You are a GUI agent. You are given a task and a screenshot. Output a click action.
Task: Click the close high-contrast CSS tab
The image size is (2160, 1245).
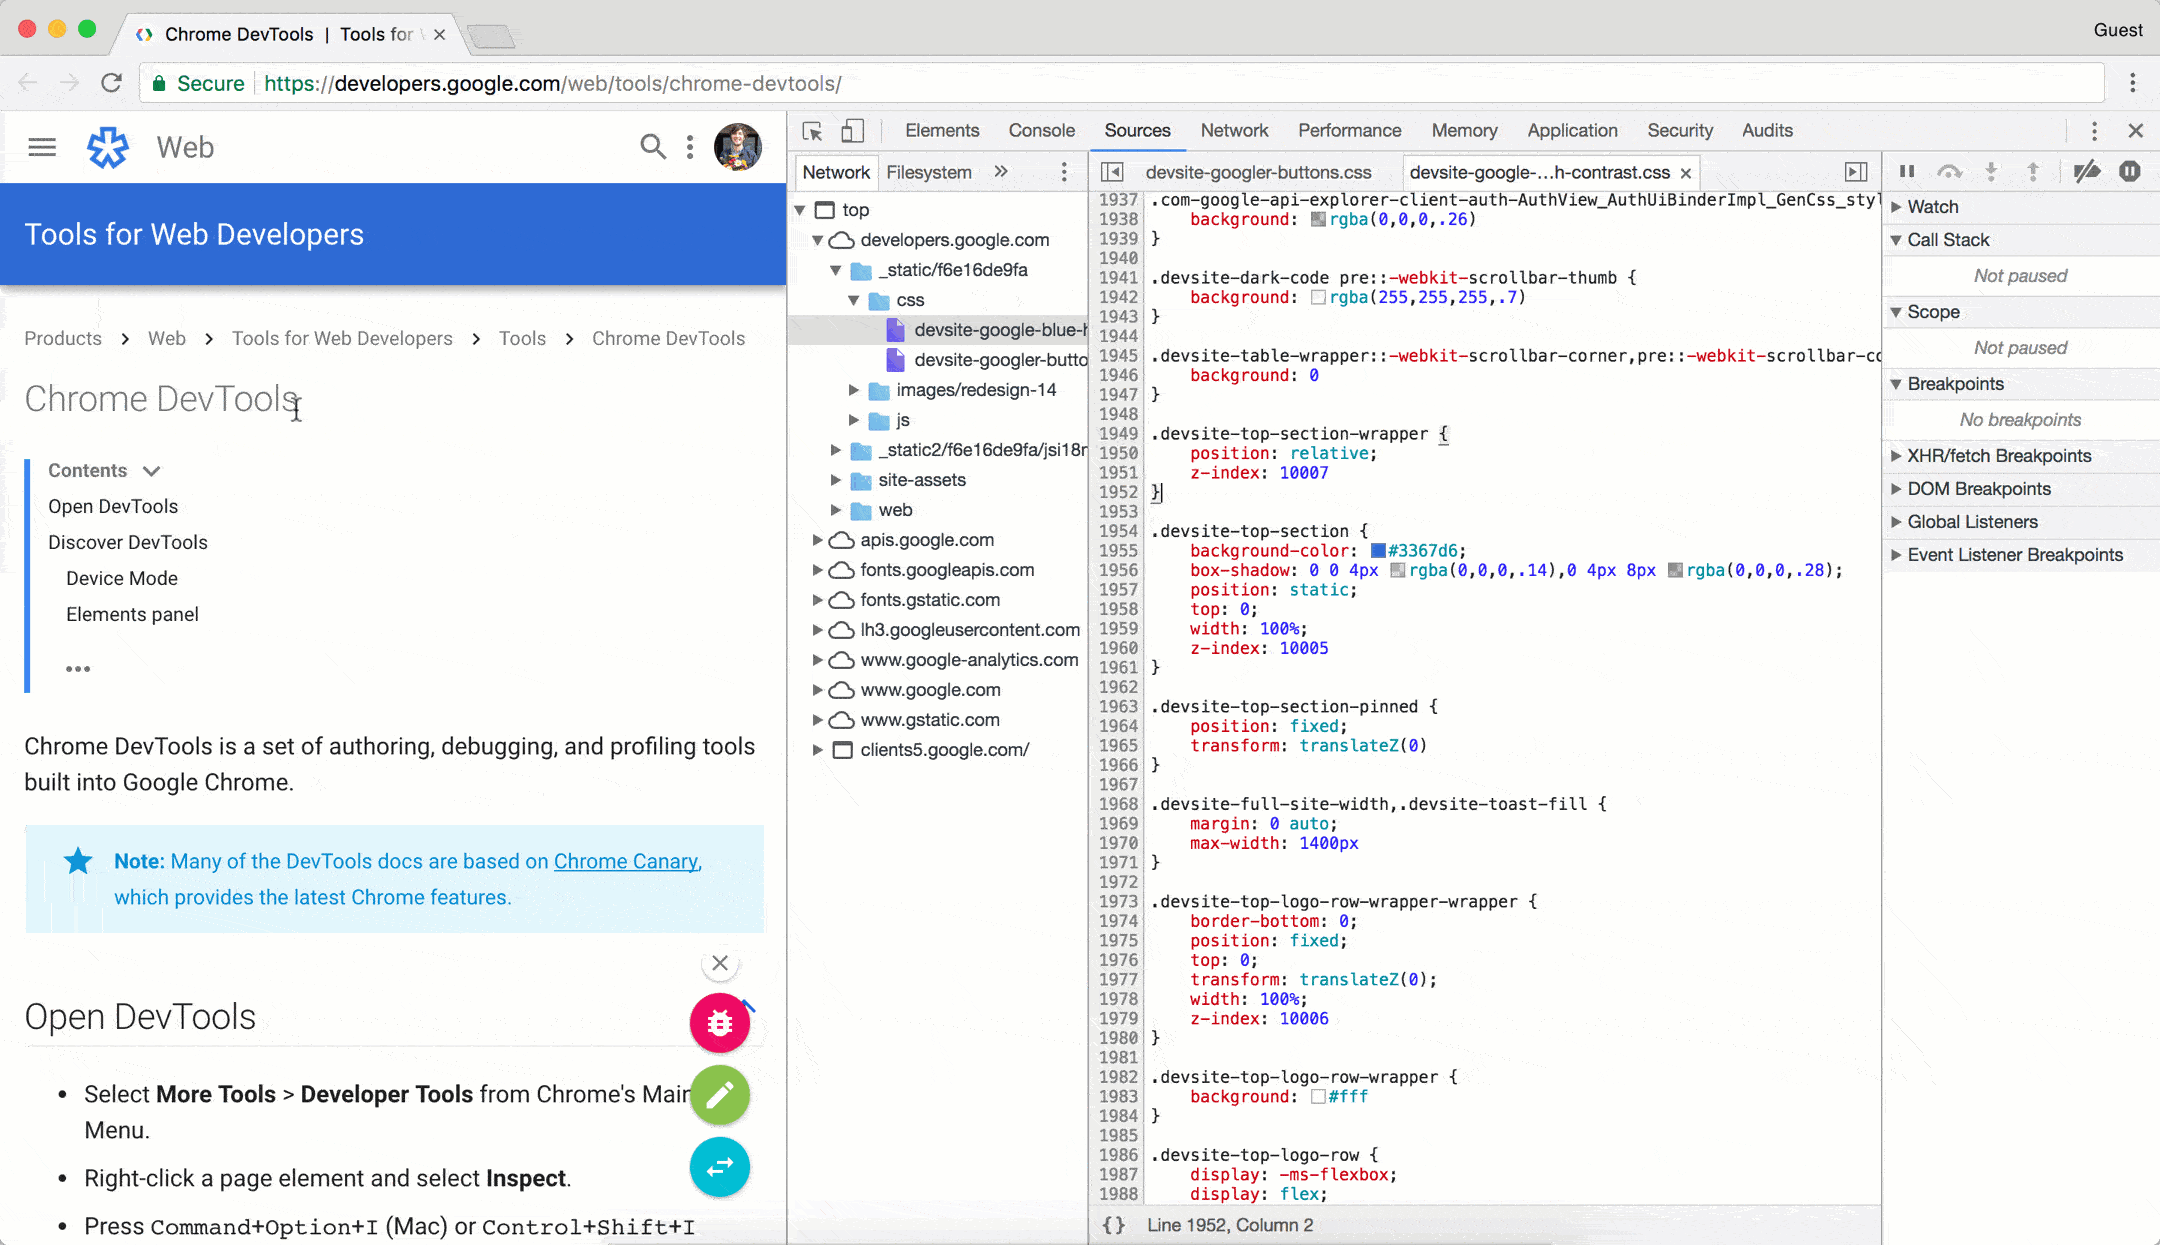point(1685,172)
